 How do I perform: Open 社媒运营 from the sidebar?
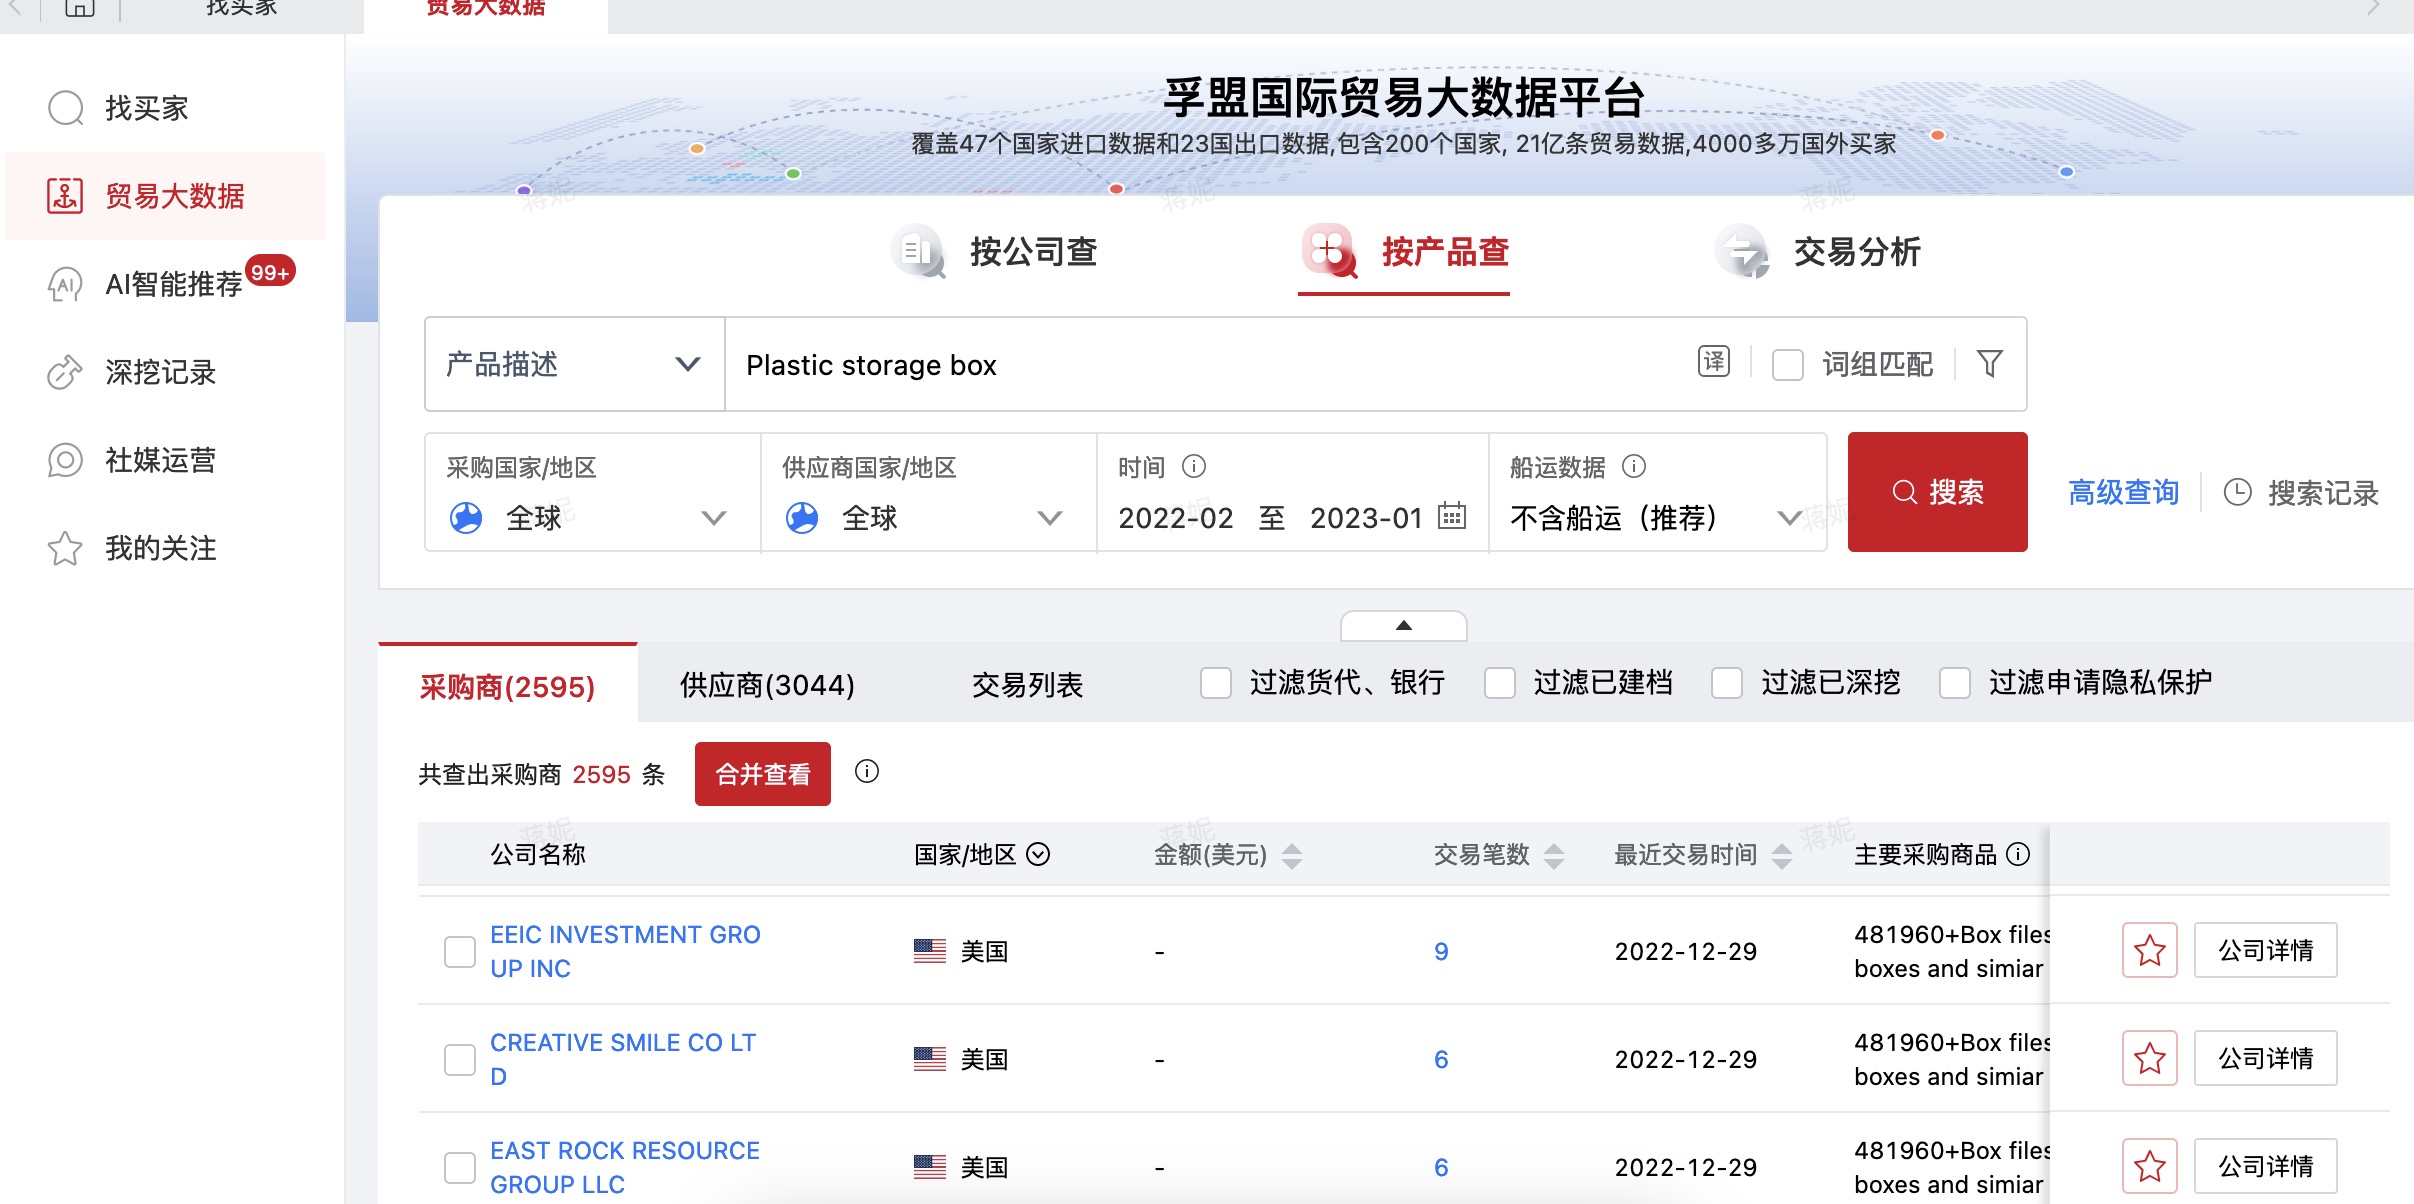coord(66,460)
